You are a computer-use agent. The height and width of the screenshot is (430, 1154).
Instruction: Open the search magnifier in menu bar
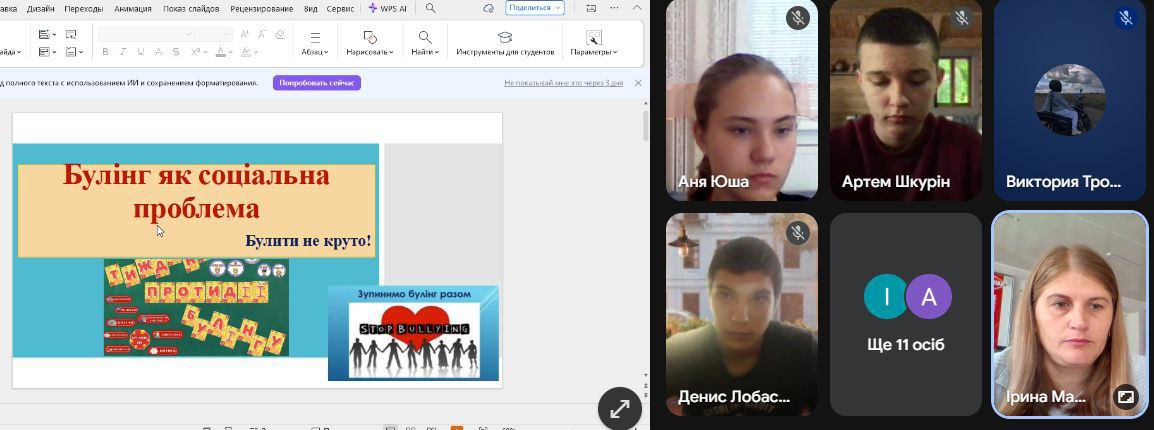[x=430, y=8]
